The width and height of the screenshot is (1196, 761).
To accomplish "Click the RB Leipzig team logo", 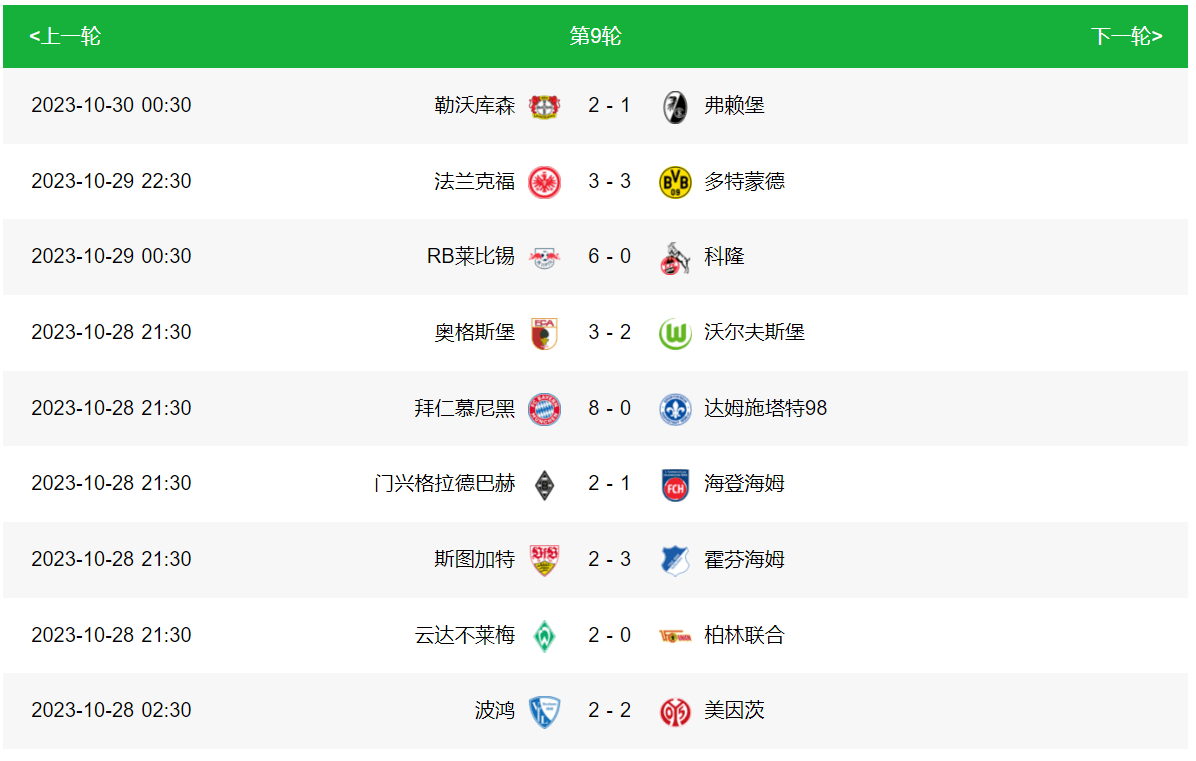I will point(544,257).
